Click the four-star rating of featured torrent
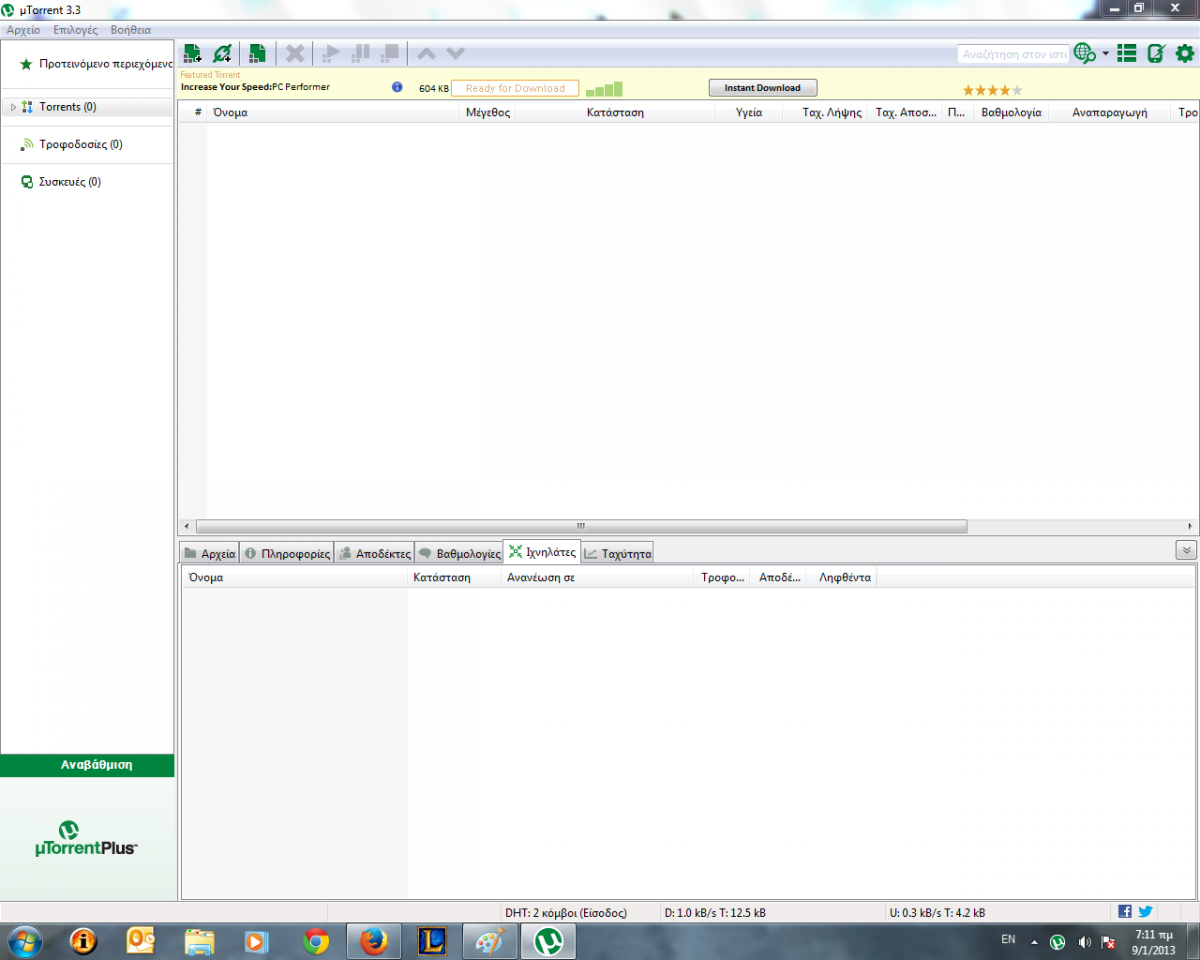The height and width of the screenshot is (960, 1200). (x=992, y=90)
